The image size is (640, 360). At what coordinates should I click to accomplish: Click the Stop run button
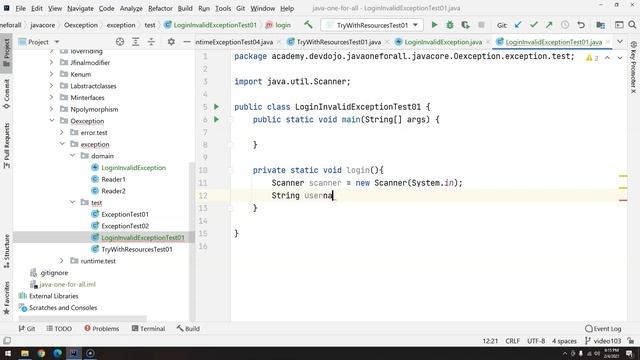pyautogui.click(x=481, y=25)
